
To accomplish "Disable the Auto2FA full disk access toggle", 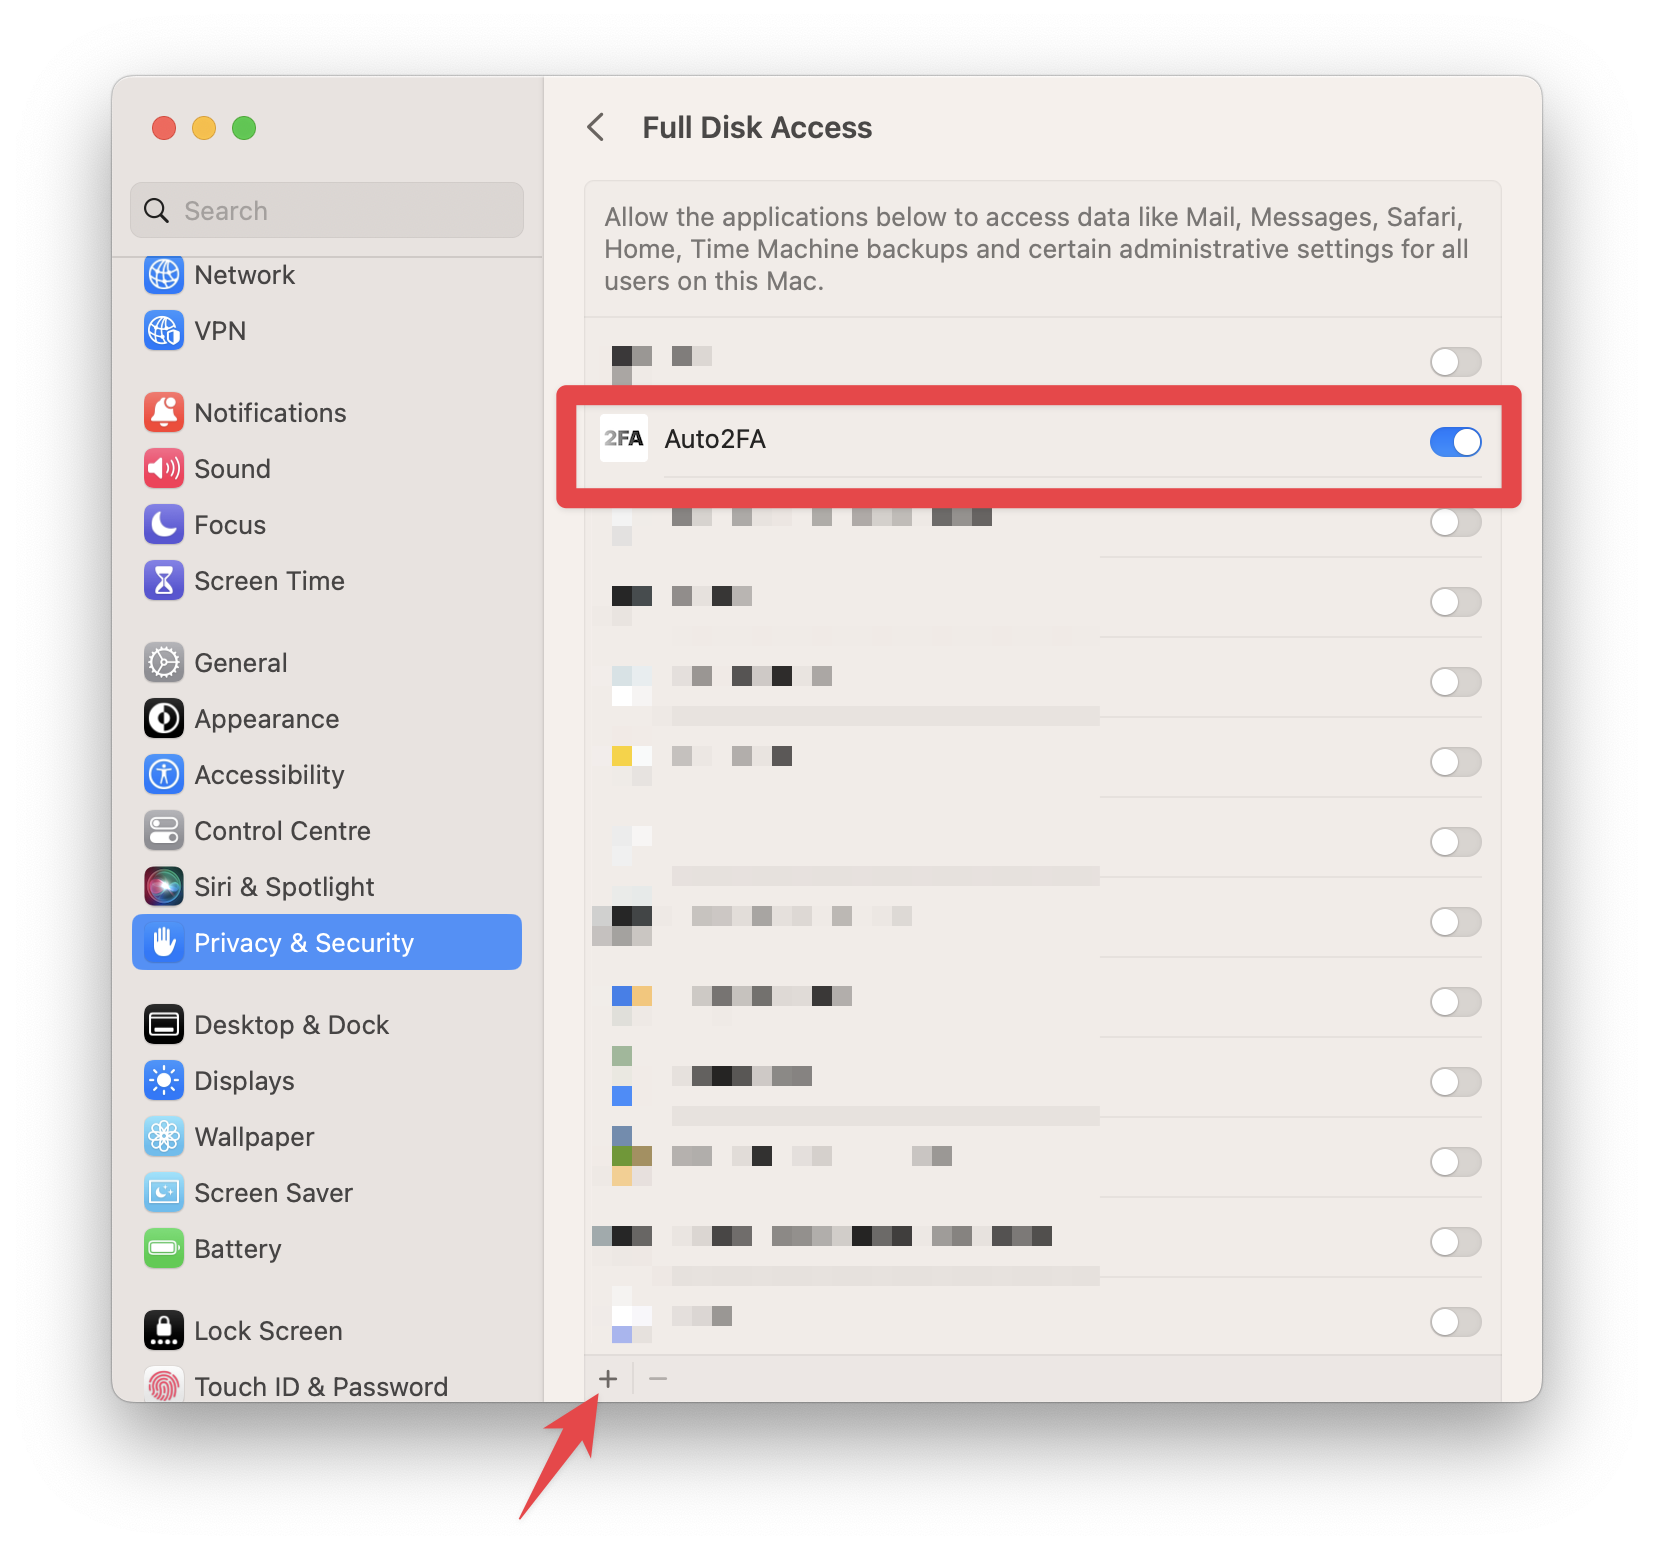I will 1455,442.
